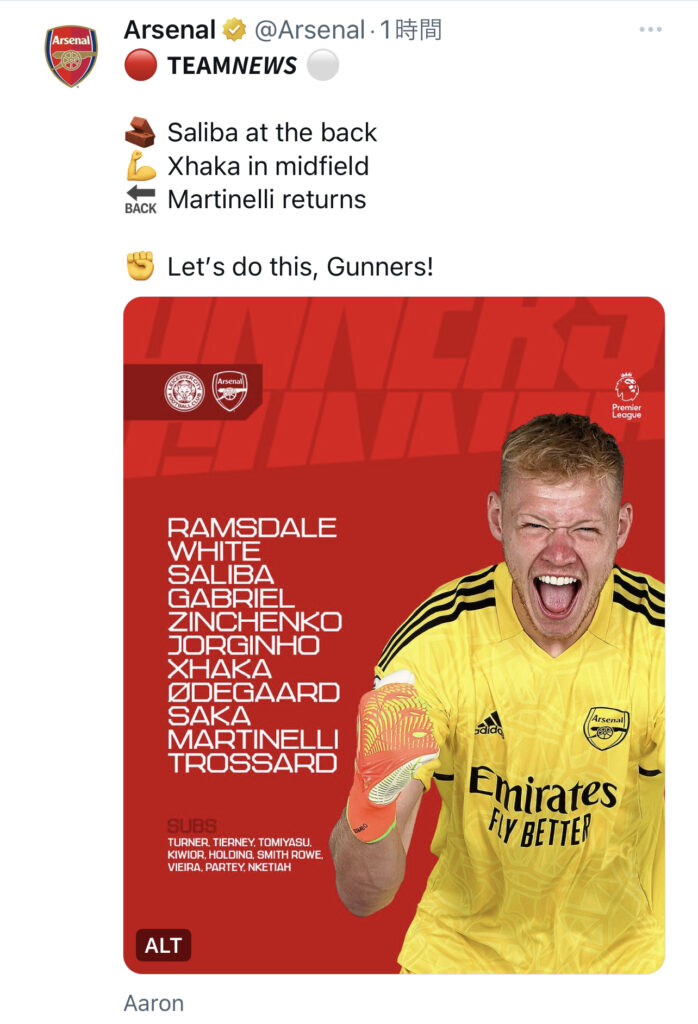Click the red circle emoji before TEAMNEWS
The width and height of the screenshot is (698, 1024).
click(x=140, y=65)
